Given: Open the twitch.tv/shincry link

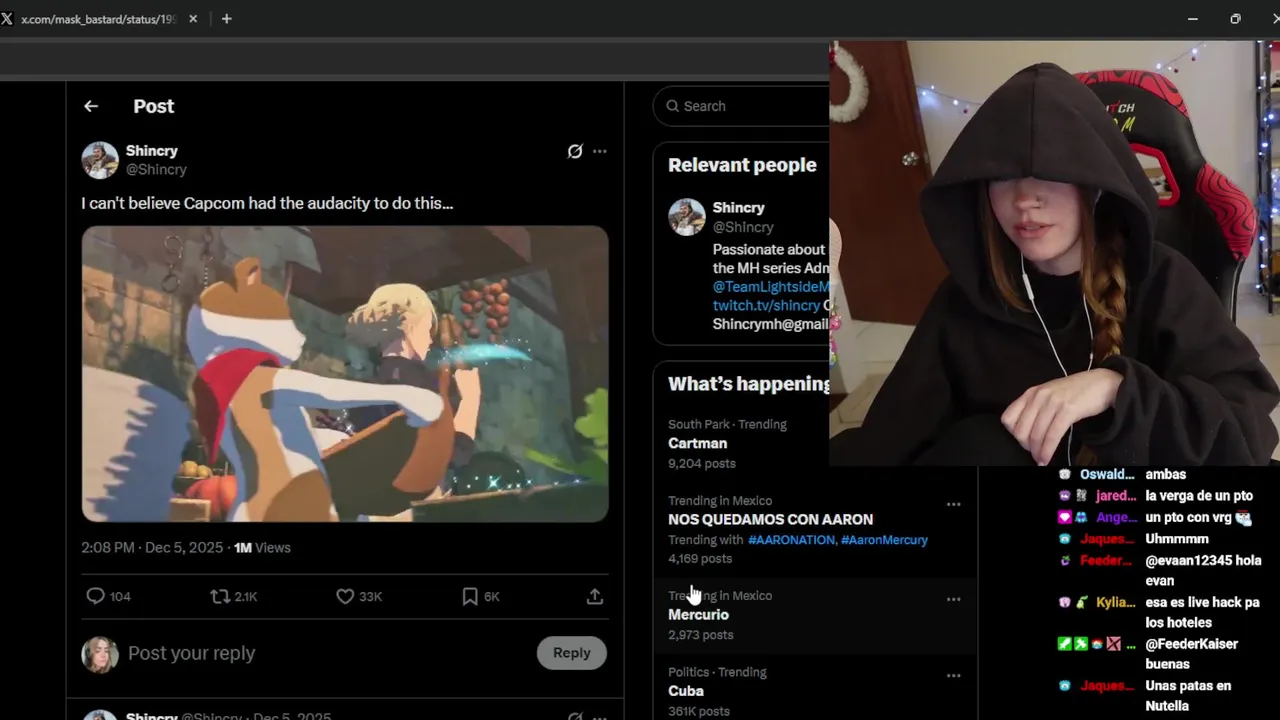Looking at the screenshot, I should click(766, 306).
